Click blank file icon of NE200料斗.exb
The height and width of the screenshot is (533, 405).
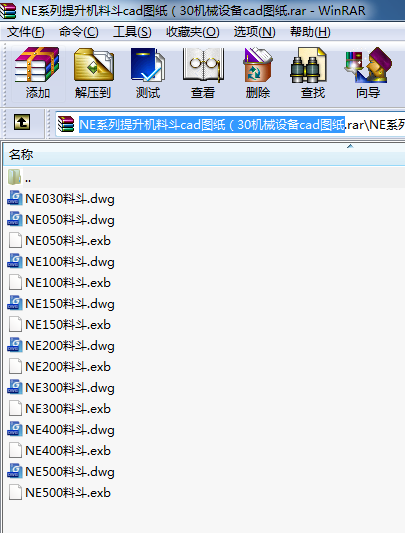pyautogui.click(x=15, y=366)
